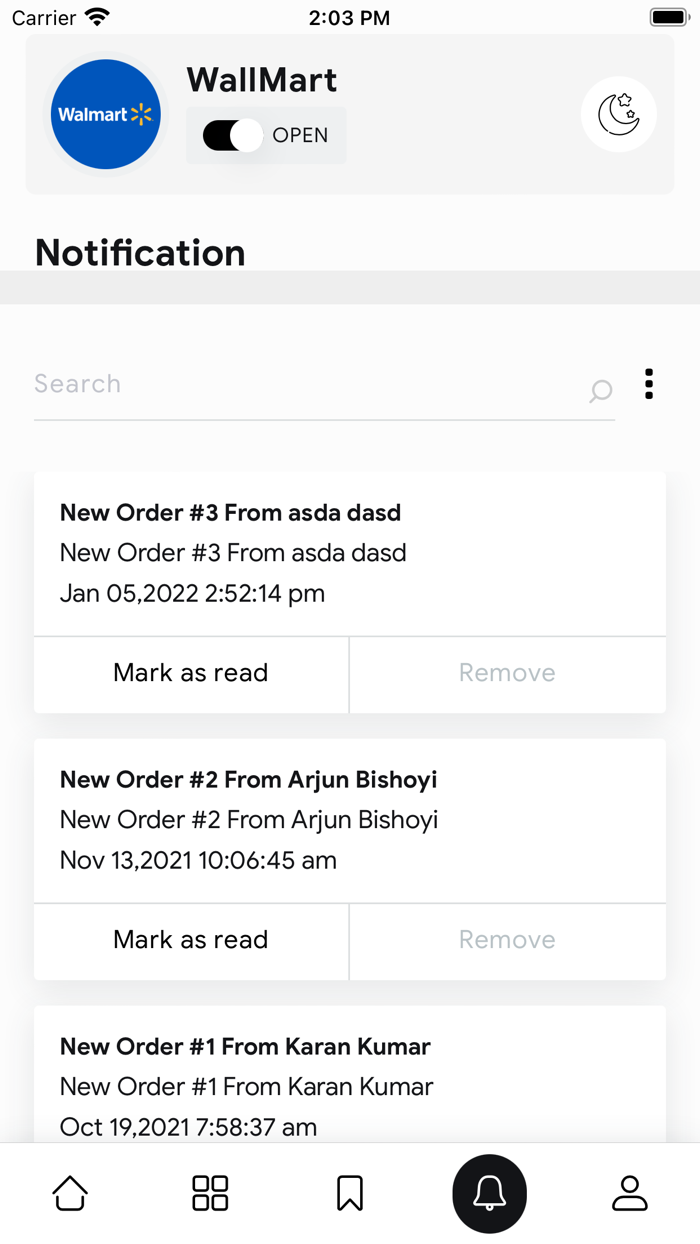Switch to dark mode with moon icon

pyautogui.click(x=618, y=114)
